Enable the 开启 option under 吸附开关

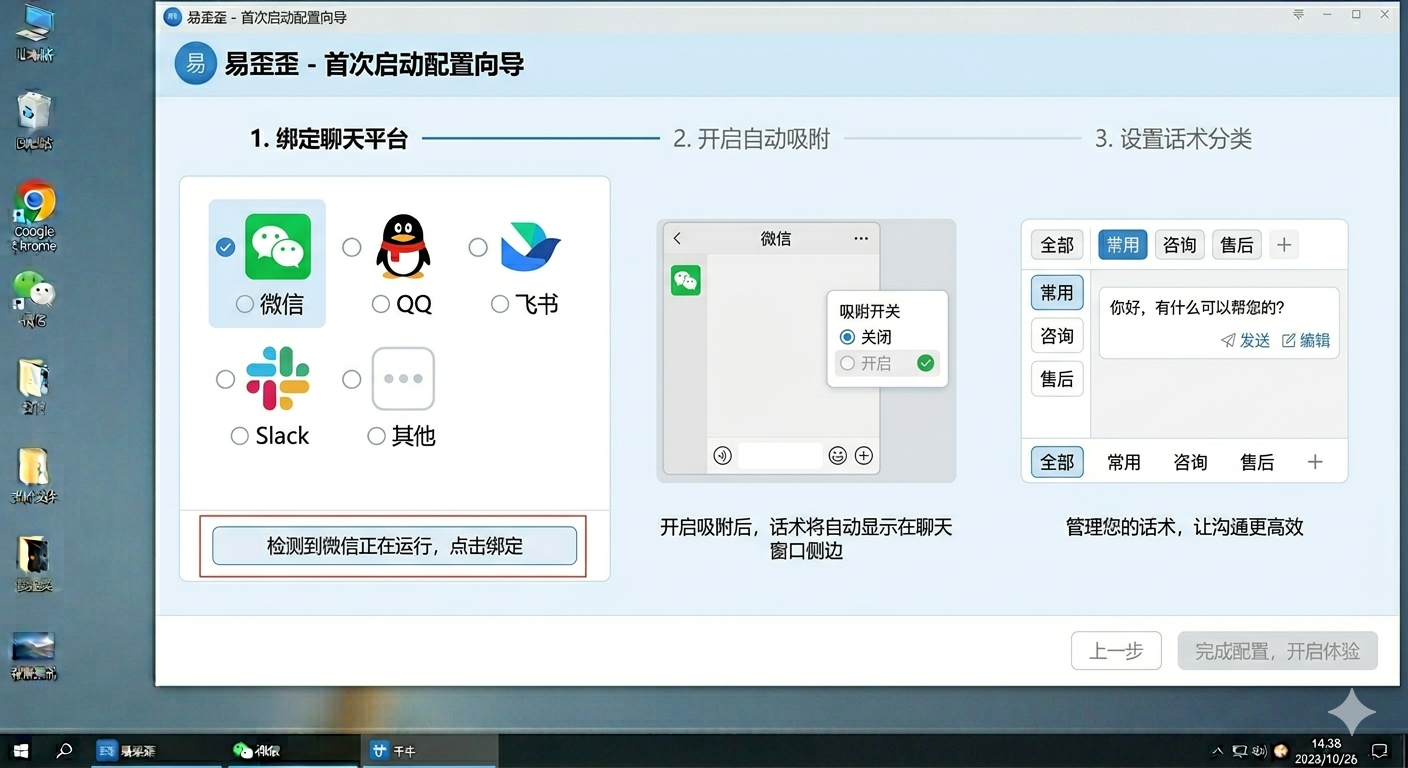click(x=847, y=363)
